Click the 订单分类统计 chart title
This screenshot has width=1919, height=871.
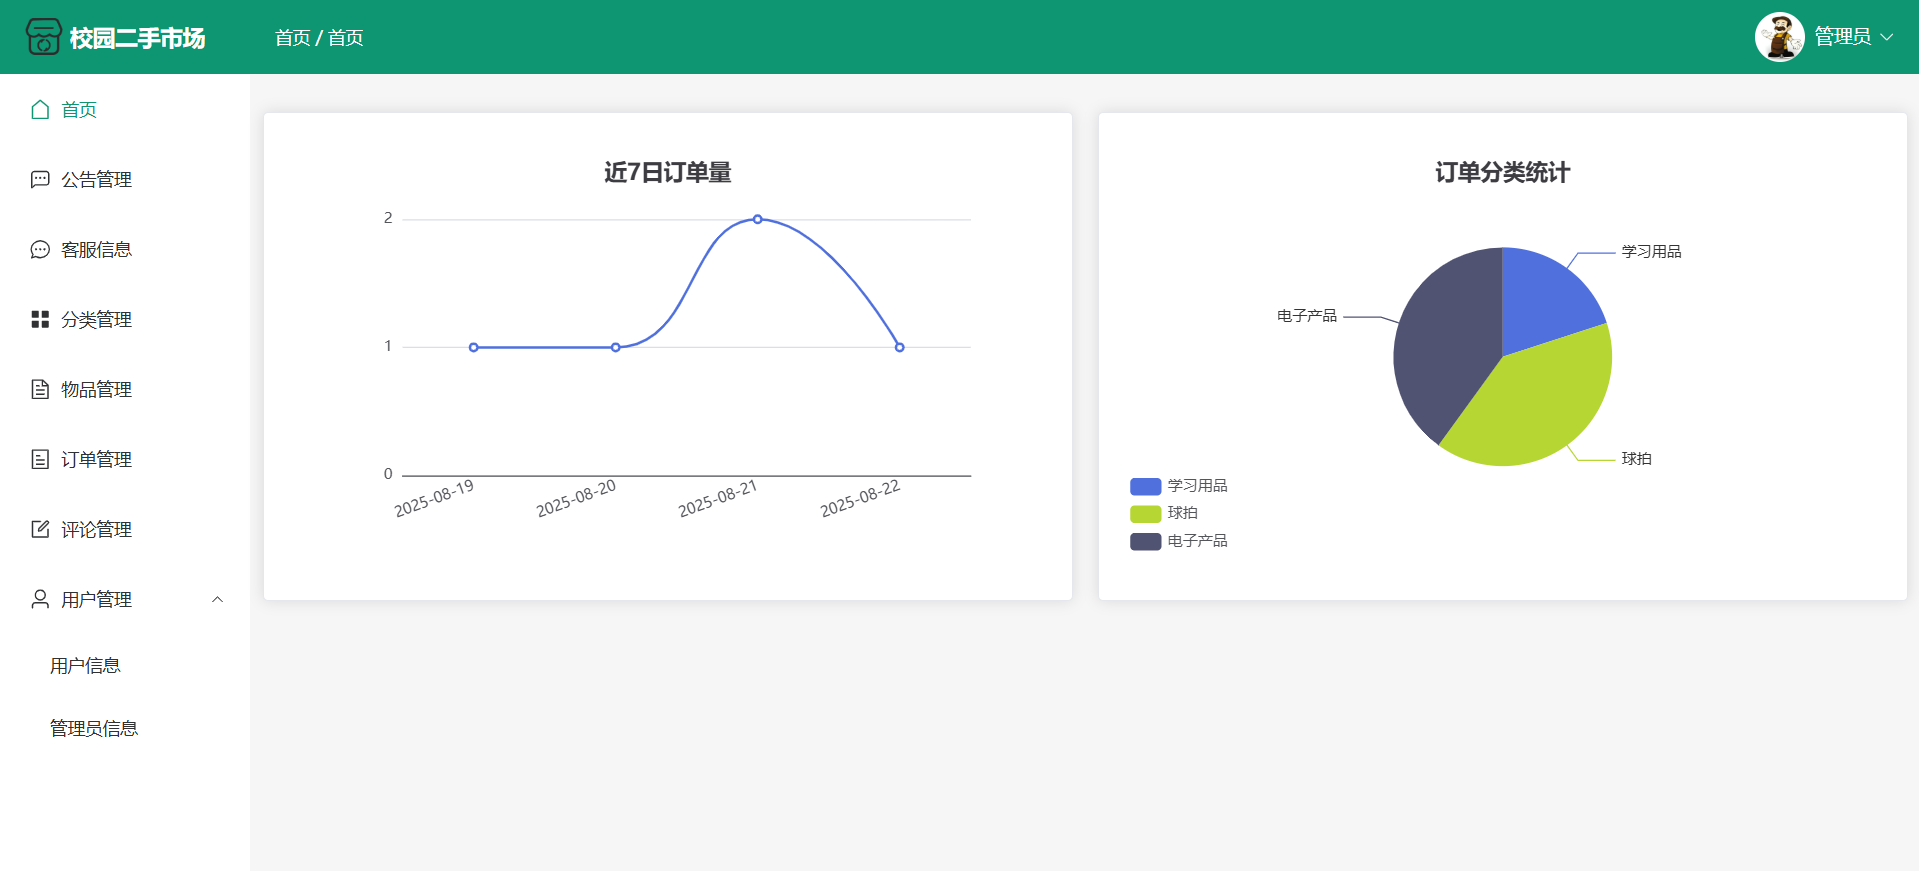point(1503,173)
